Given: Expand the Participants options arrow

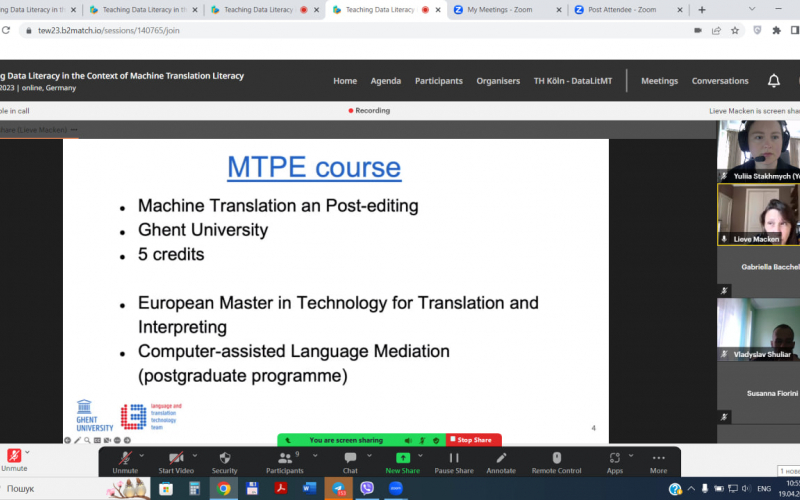Looking at the screenshot, I should pyautogui.click(x=315, y=456).
